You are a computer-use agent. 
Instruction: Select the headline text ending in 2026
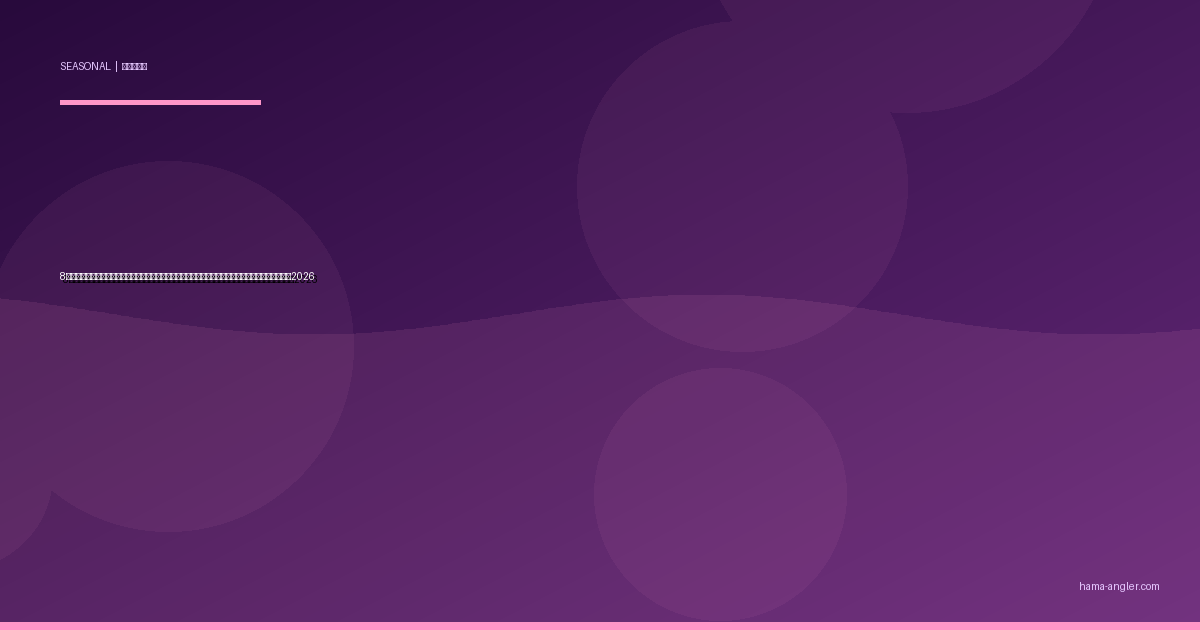pyautogui.click(x=187, y=277)
